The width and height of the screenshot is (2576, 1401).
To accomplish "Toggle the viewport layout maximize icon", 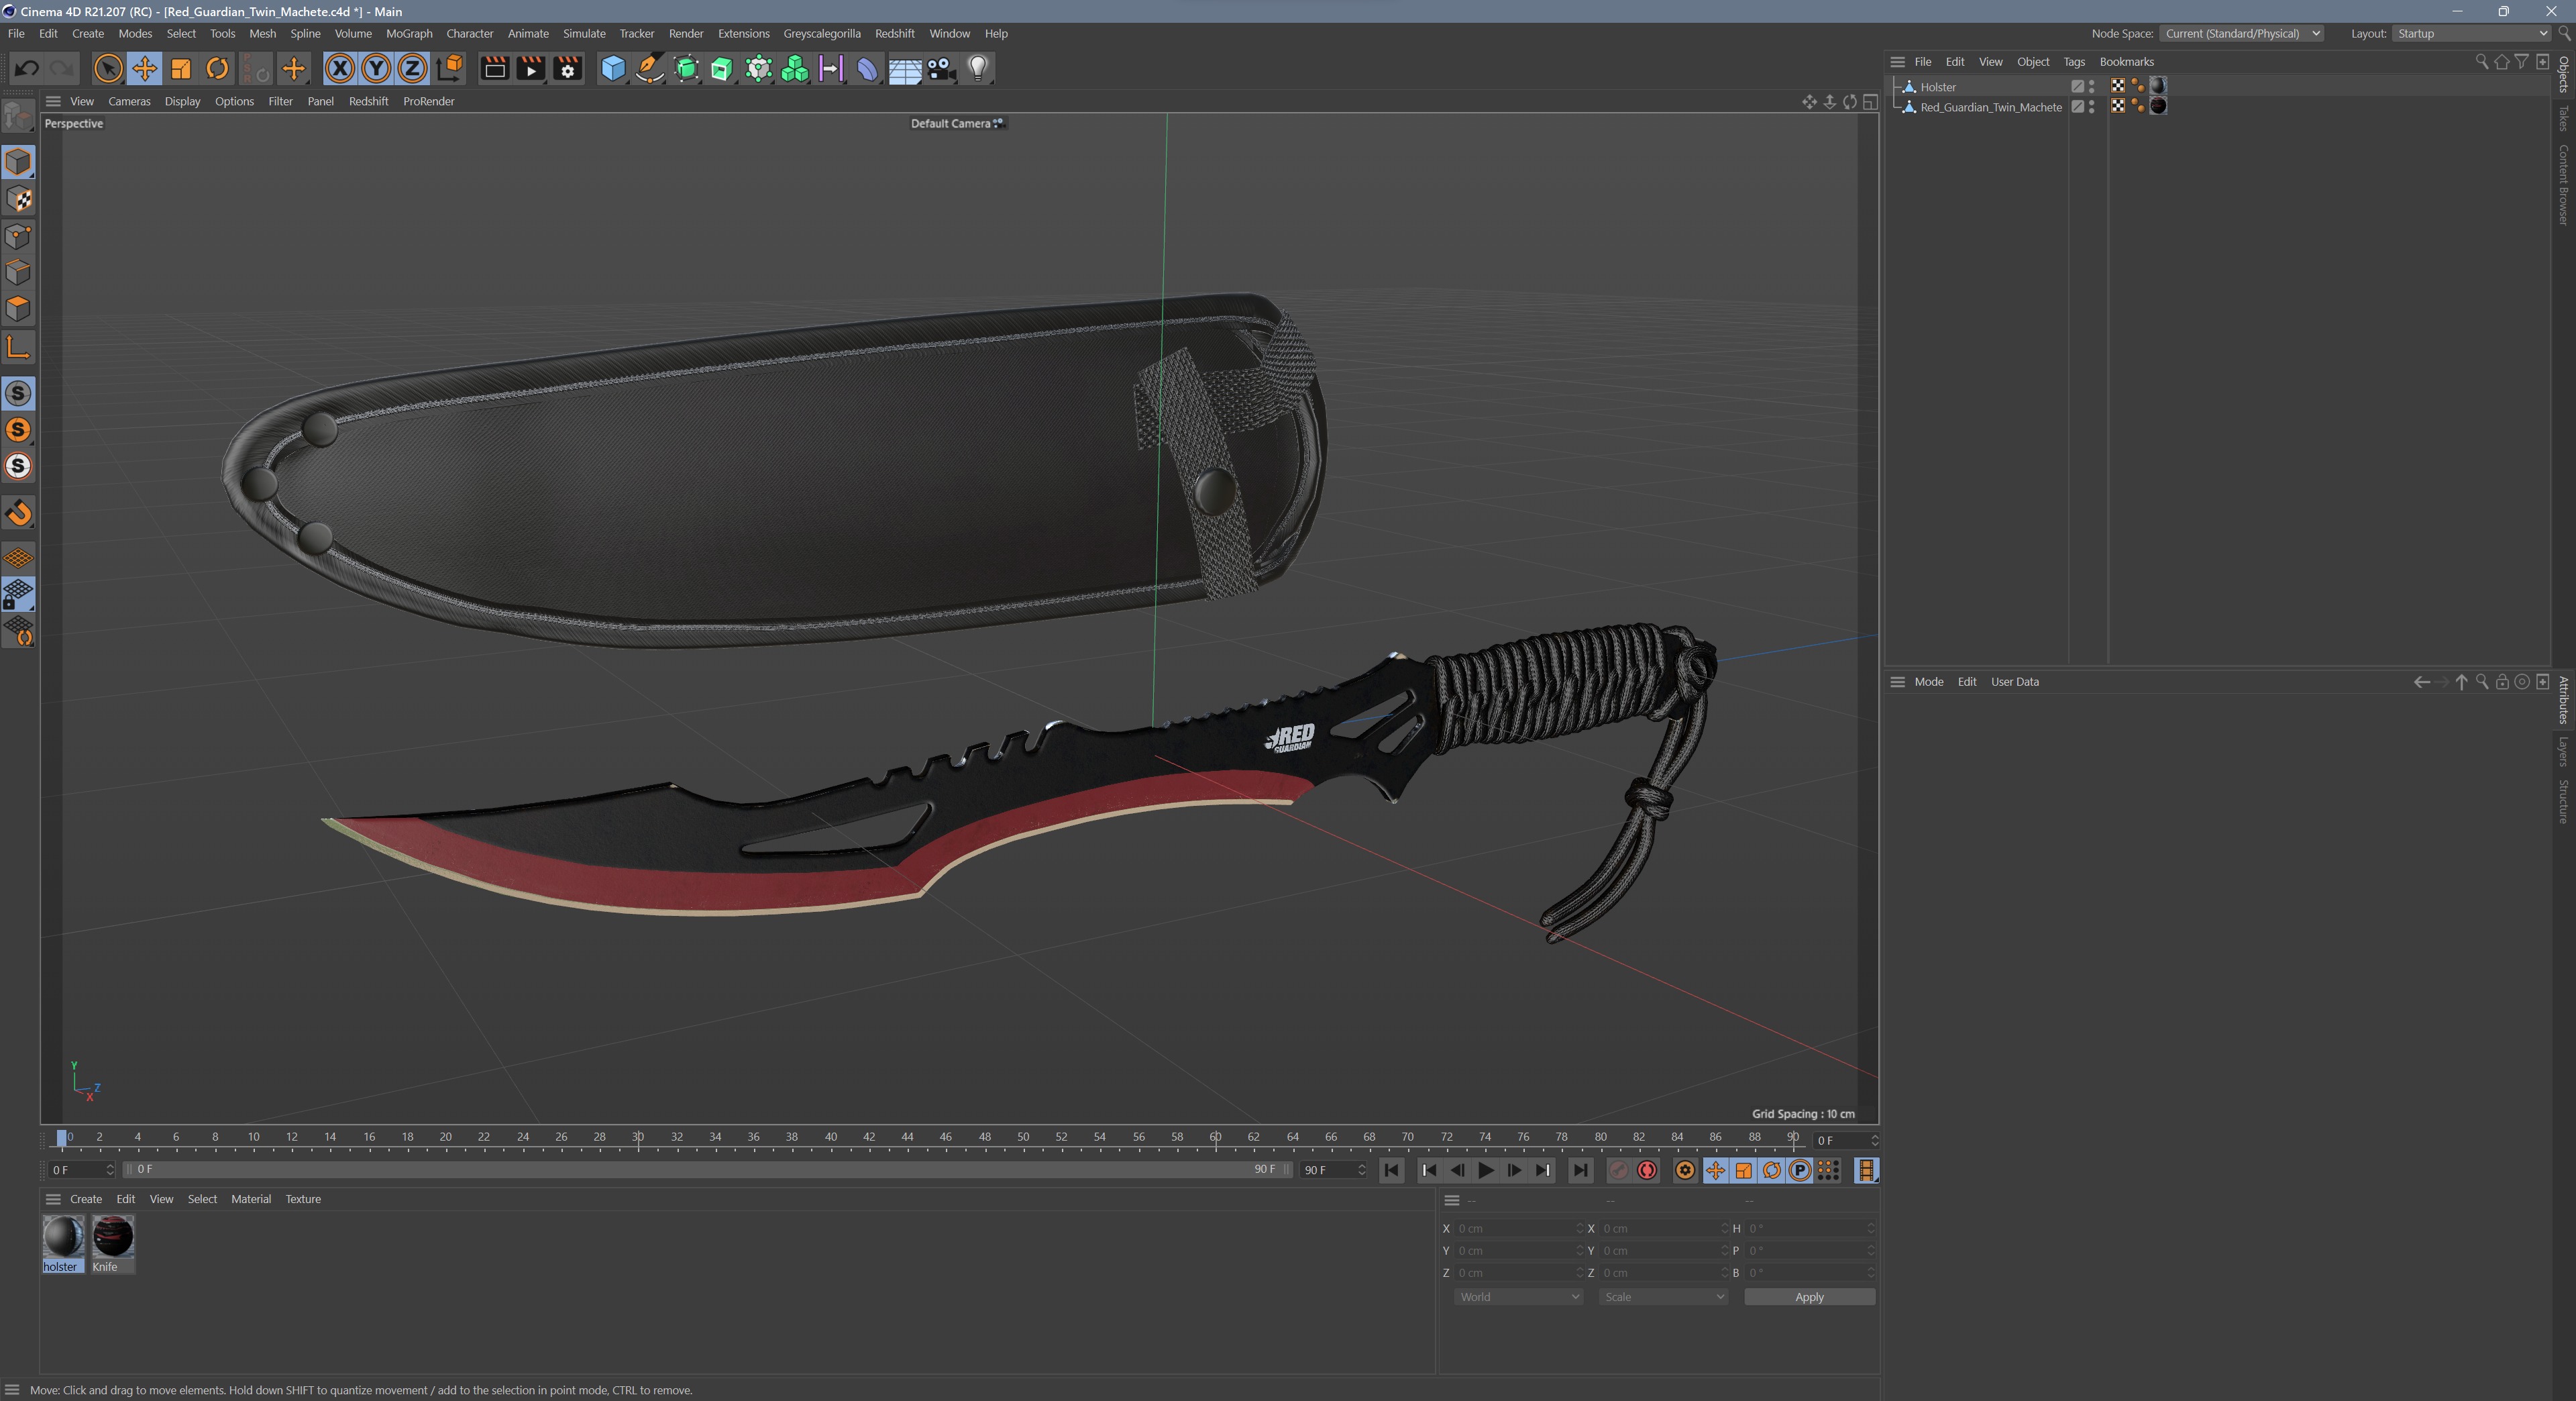I will click(1870, 102).
